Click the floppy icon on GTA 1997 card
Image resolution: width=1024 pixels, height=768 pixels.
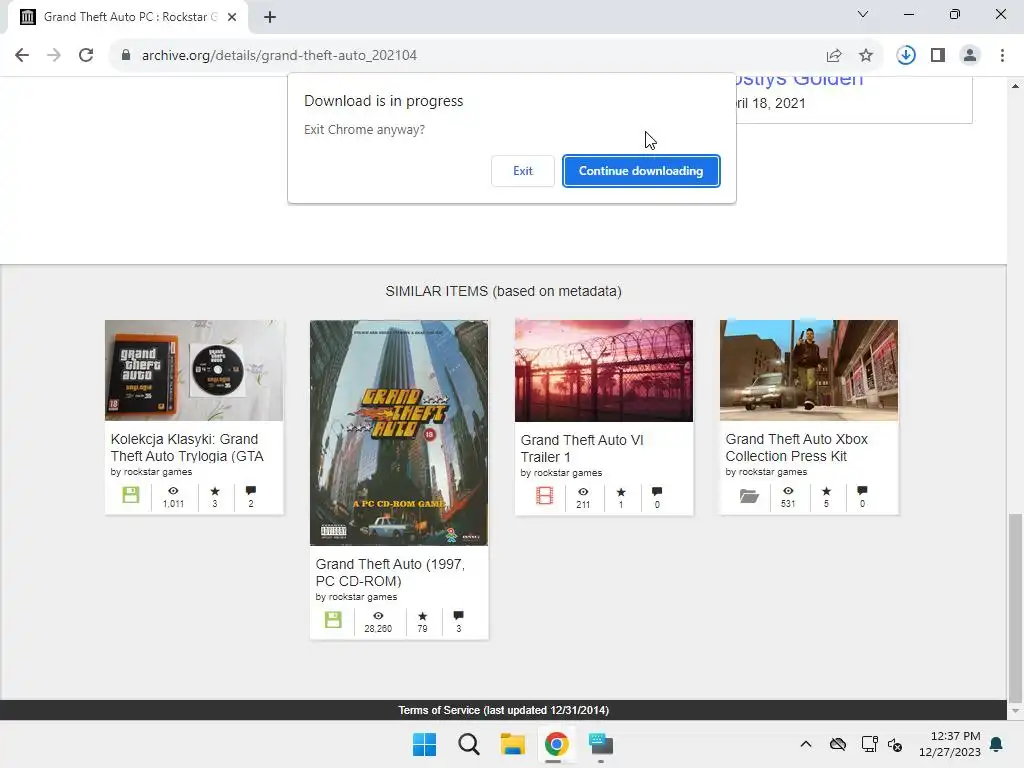[333, 620]
